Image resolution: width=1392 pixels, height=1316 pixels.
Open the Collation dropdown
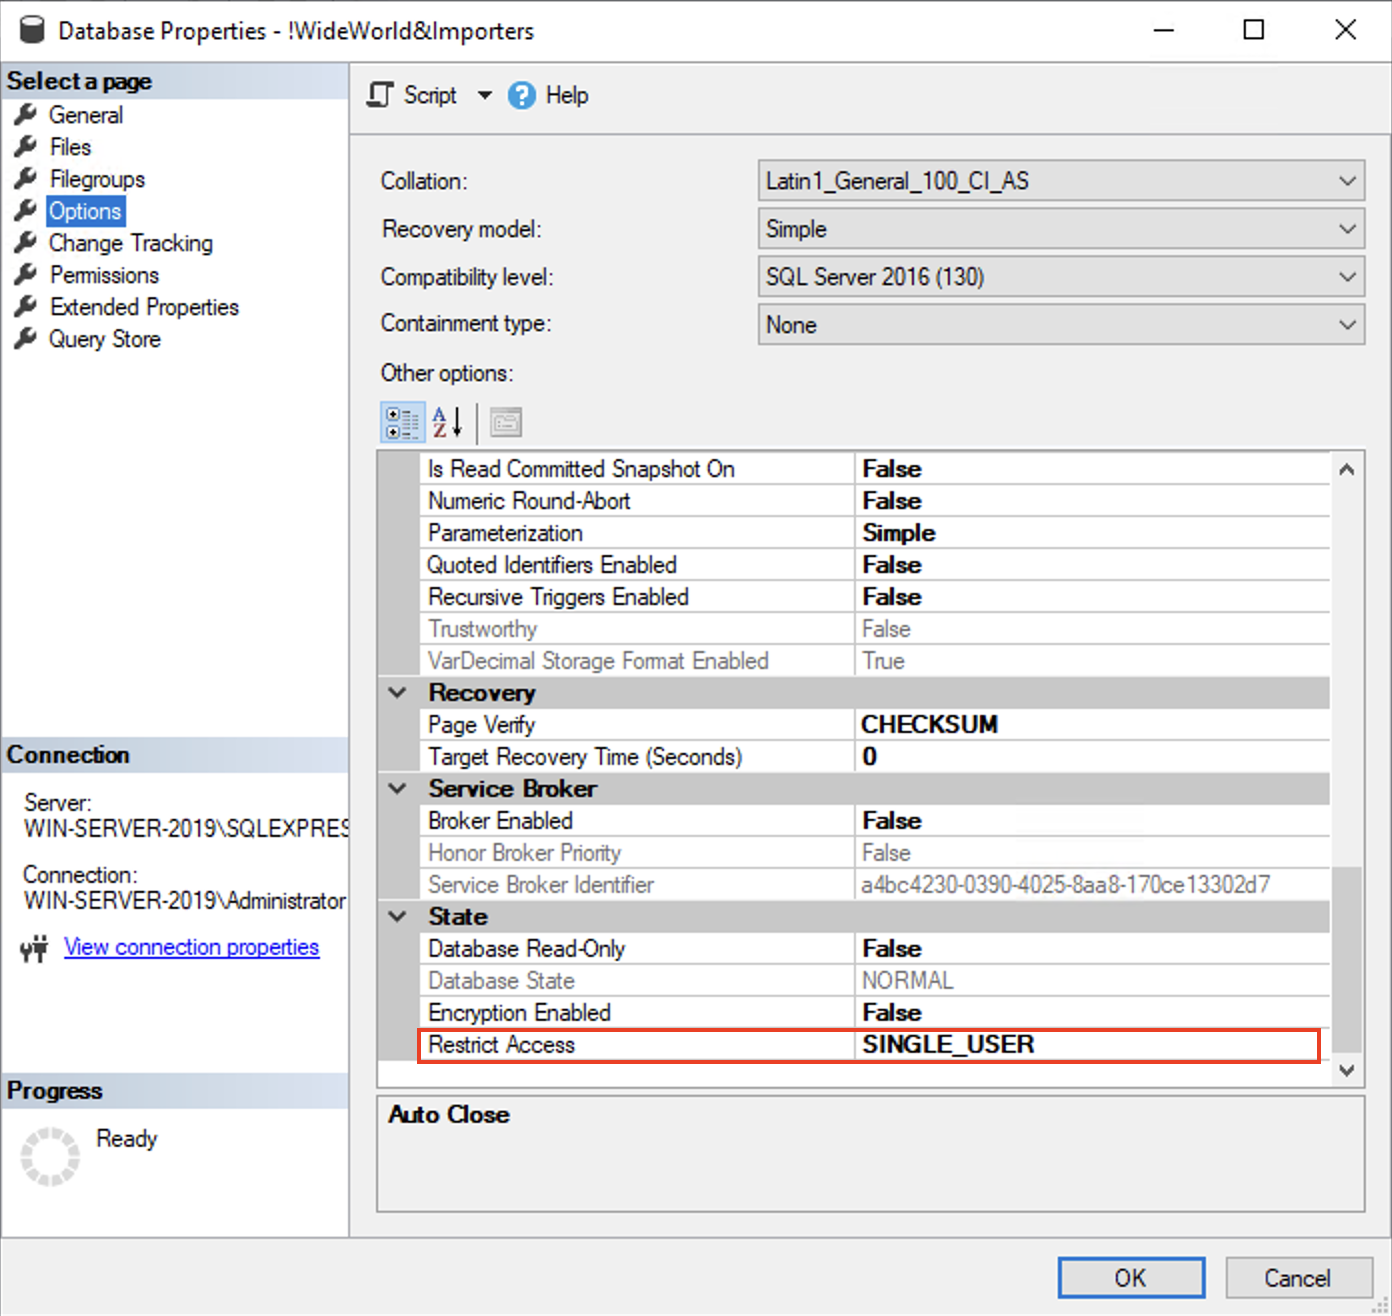1061,181
